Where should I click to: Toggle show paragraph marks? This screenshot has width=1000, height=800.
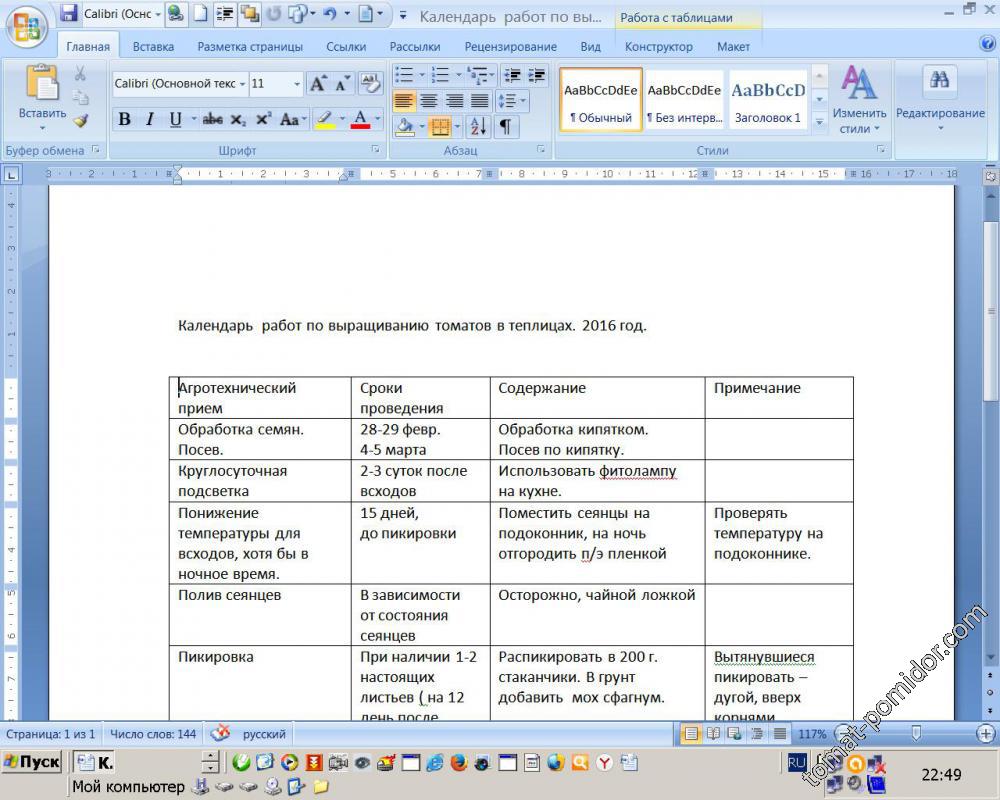pyautogui.click(x=505, y=126)
